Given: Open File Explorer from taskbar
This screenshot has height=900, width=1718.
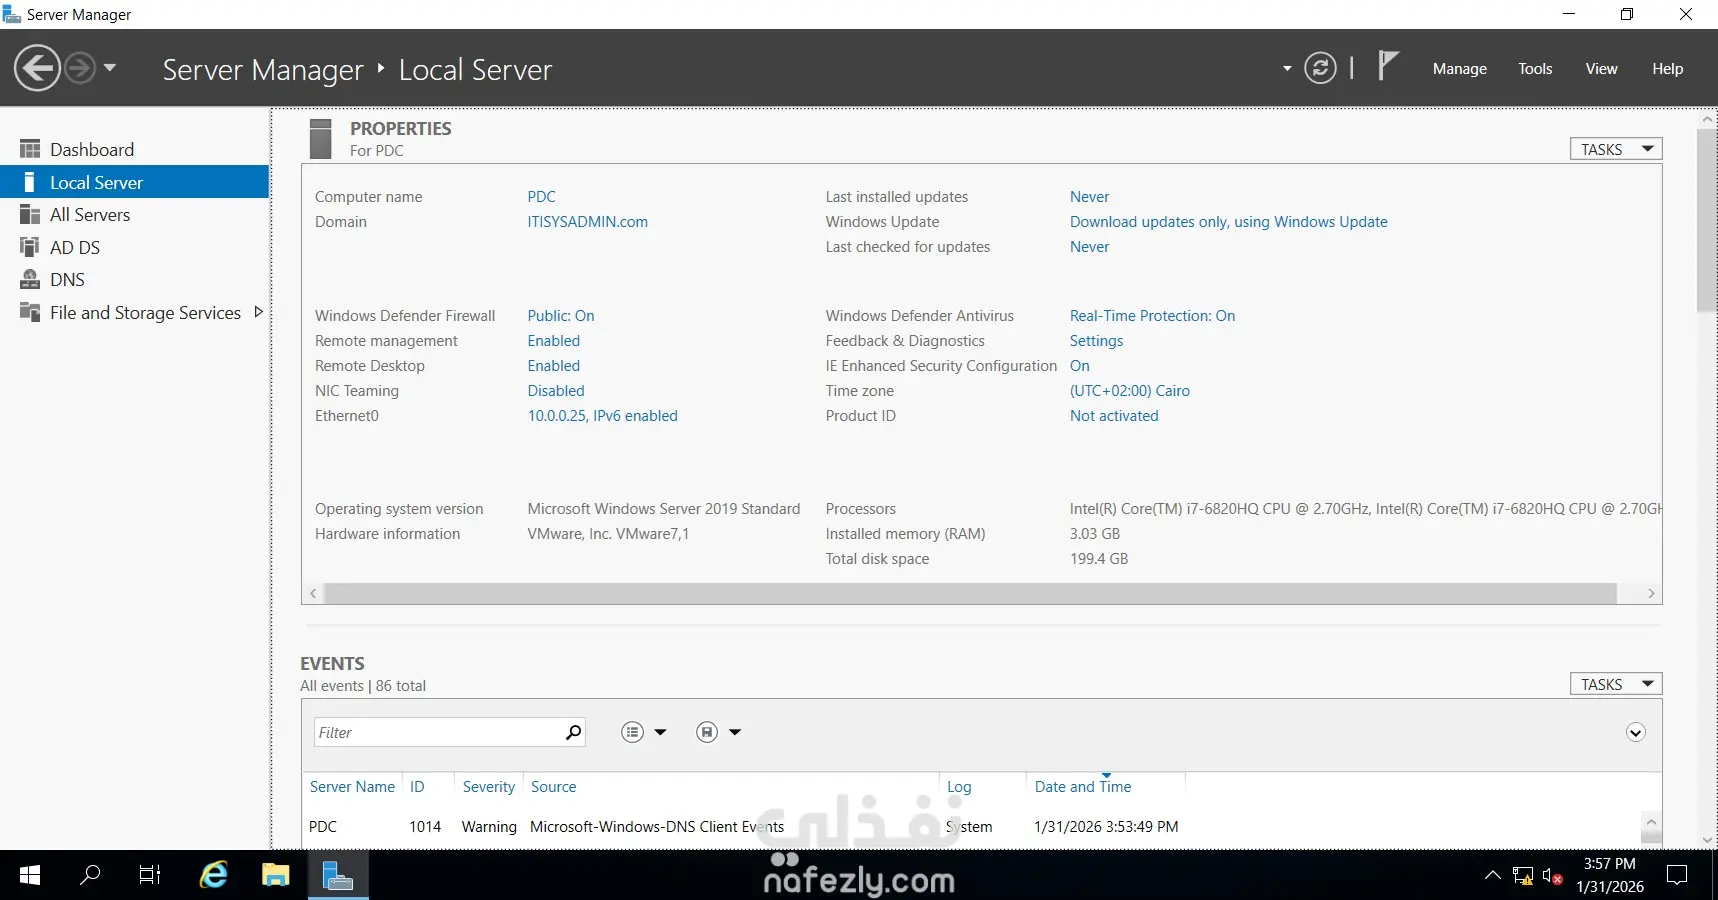Looking at the screenshot, I should [x=275, y=876].
